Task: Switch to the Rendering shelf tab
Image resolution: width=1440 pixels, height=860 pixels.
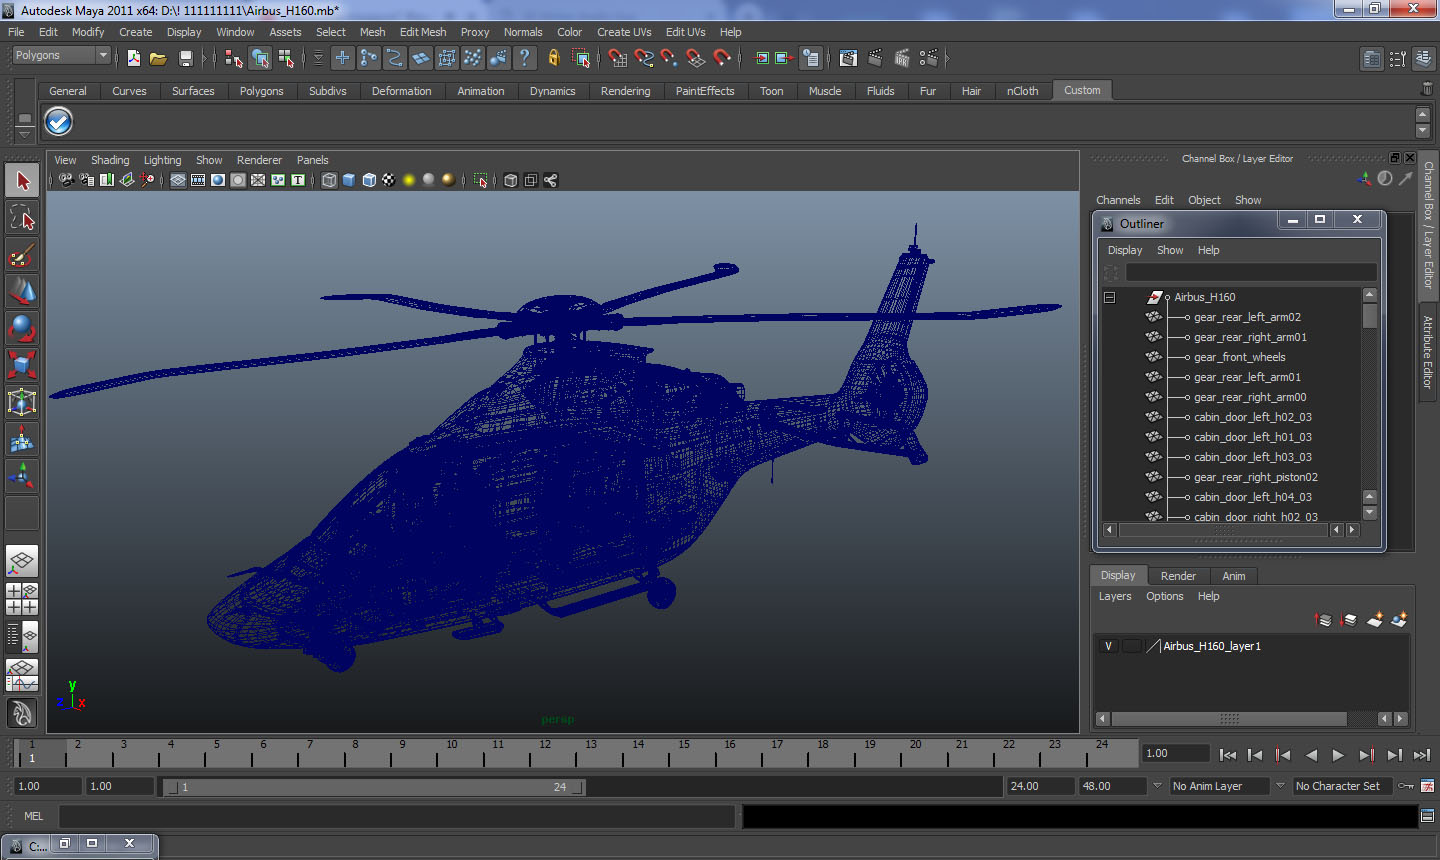Action: tap(625, 91)
